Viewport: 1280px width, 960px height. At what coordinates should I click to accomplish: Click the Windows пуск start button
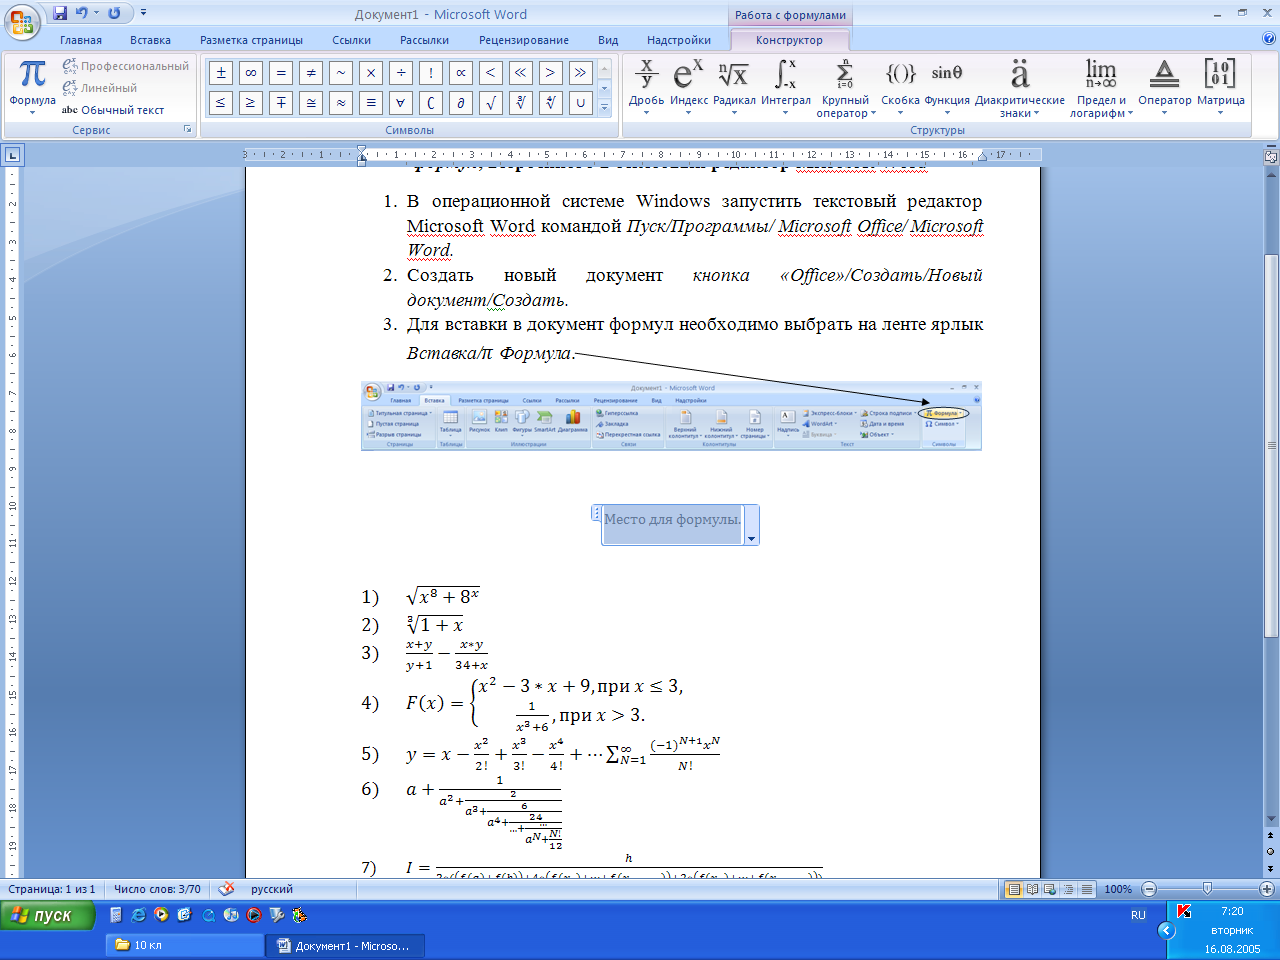pos(48,915)
